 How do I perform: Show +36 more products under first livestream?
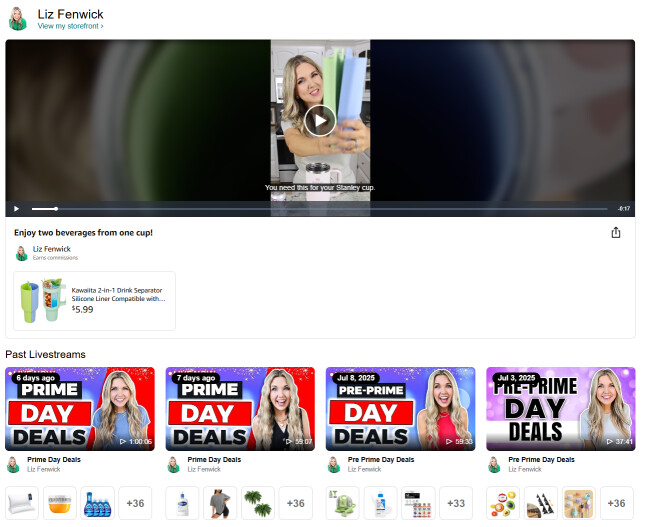135,503
